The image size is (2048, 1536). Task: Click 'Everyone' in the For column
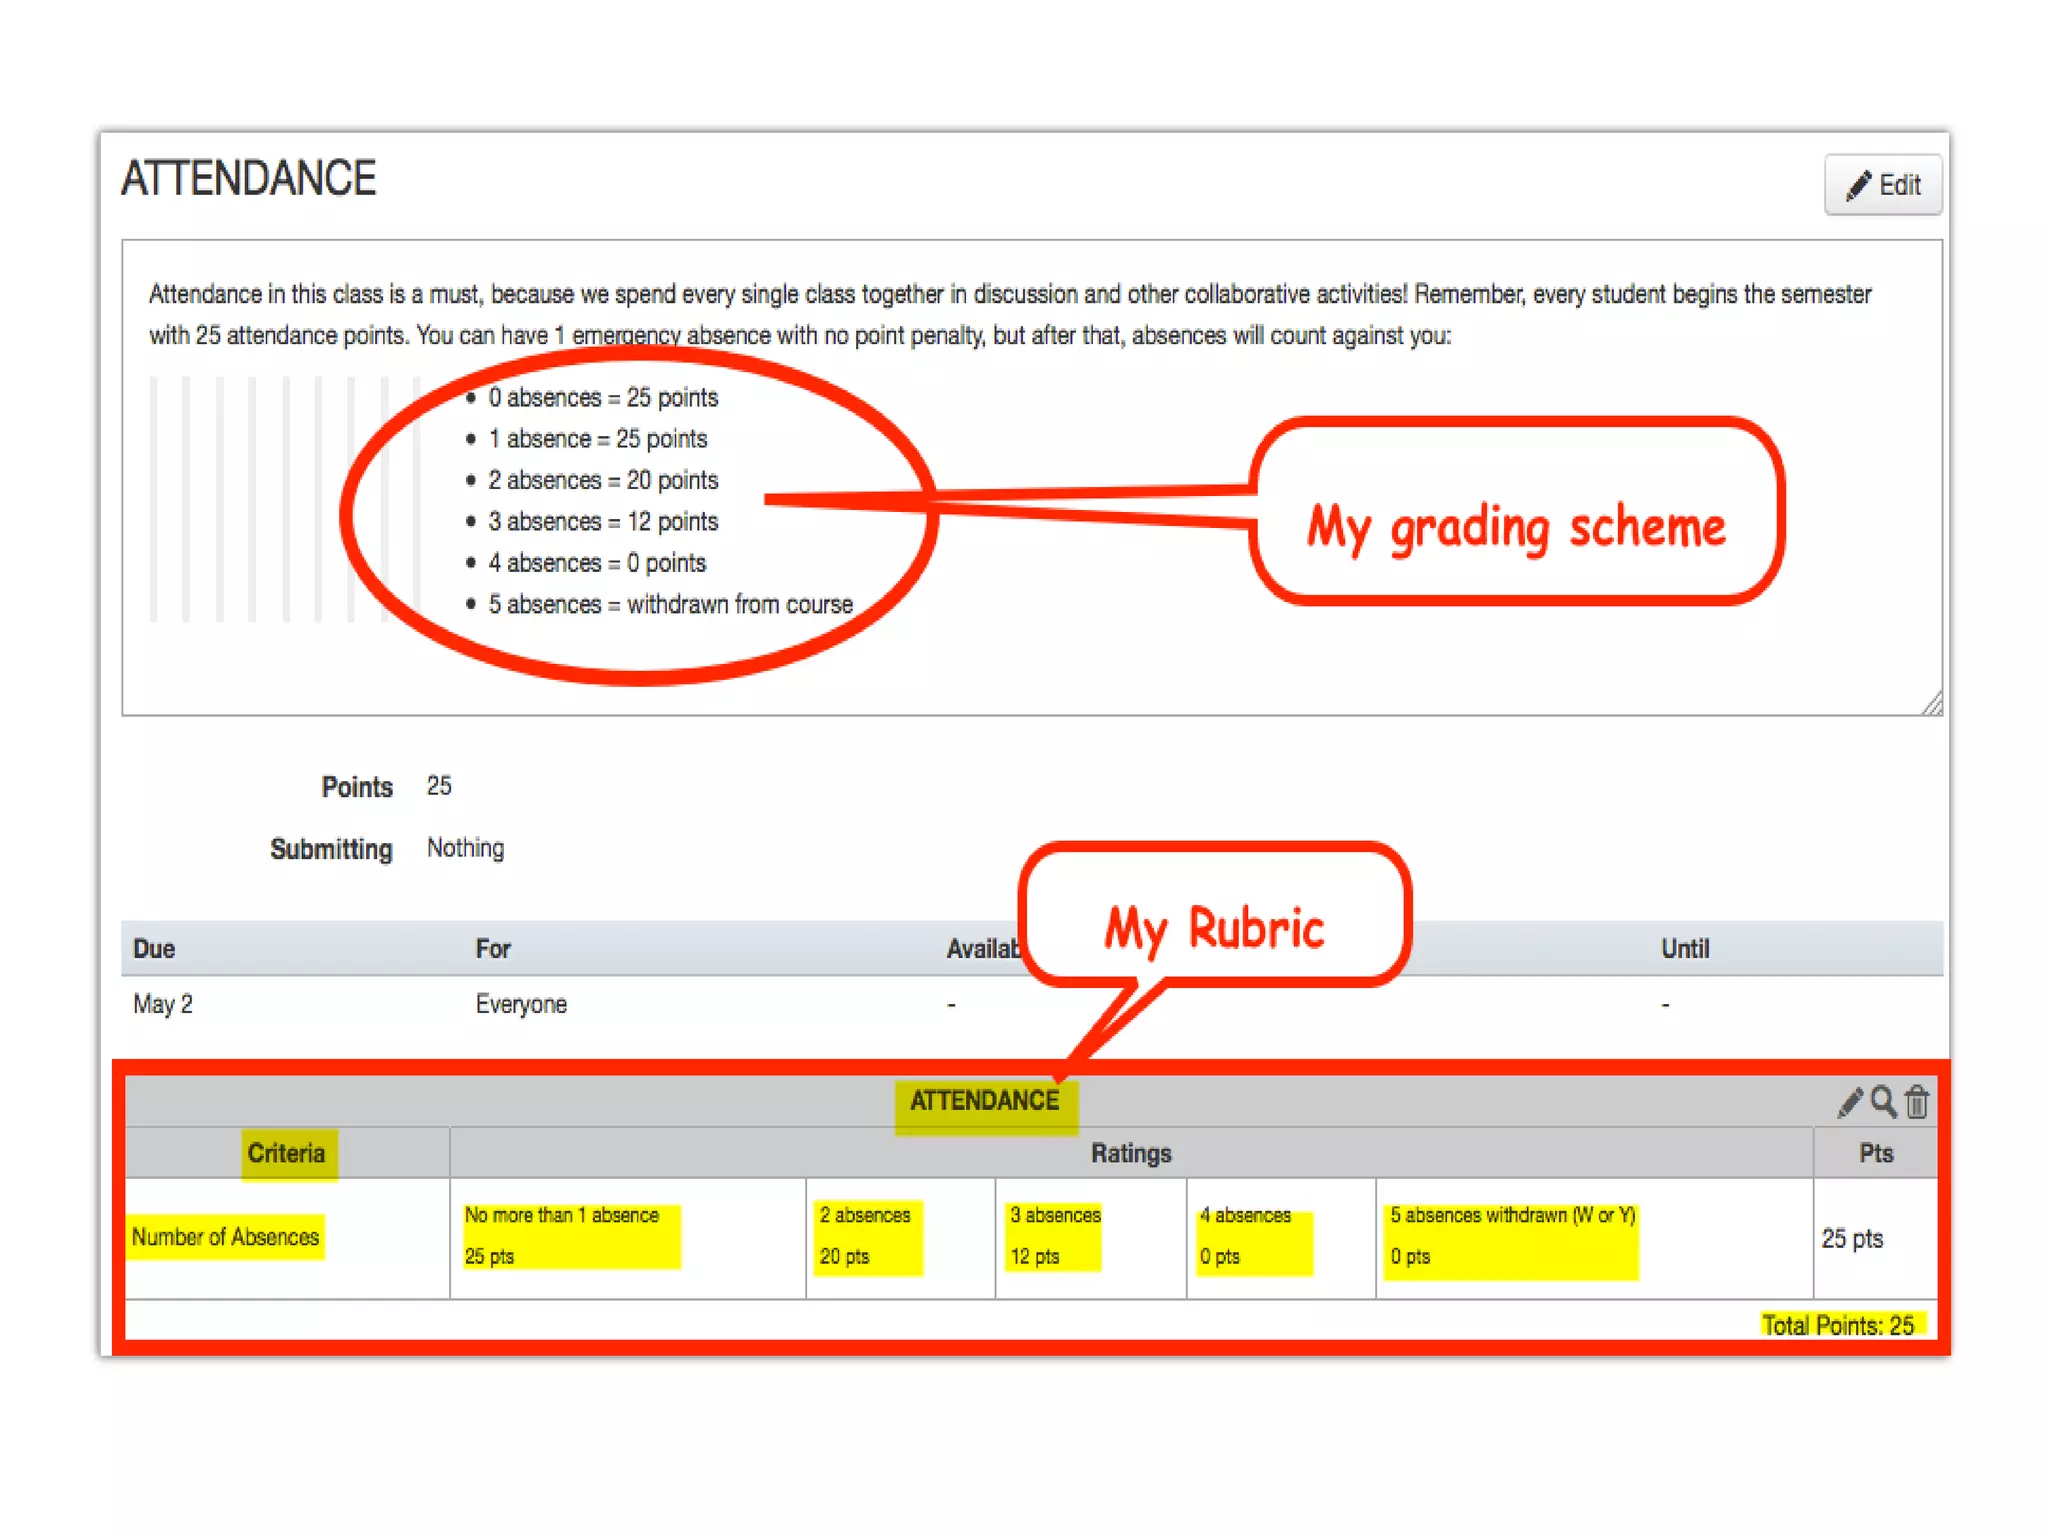tap(521, 1004)
